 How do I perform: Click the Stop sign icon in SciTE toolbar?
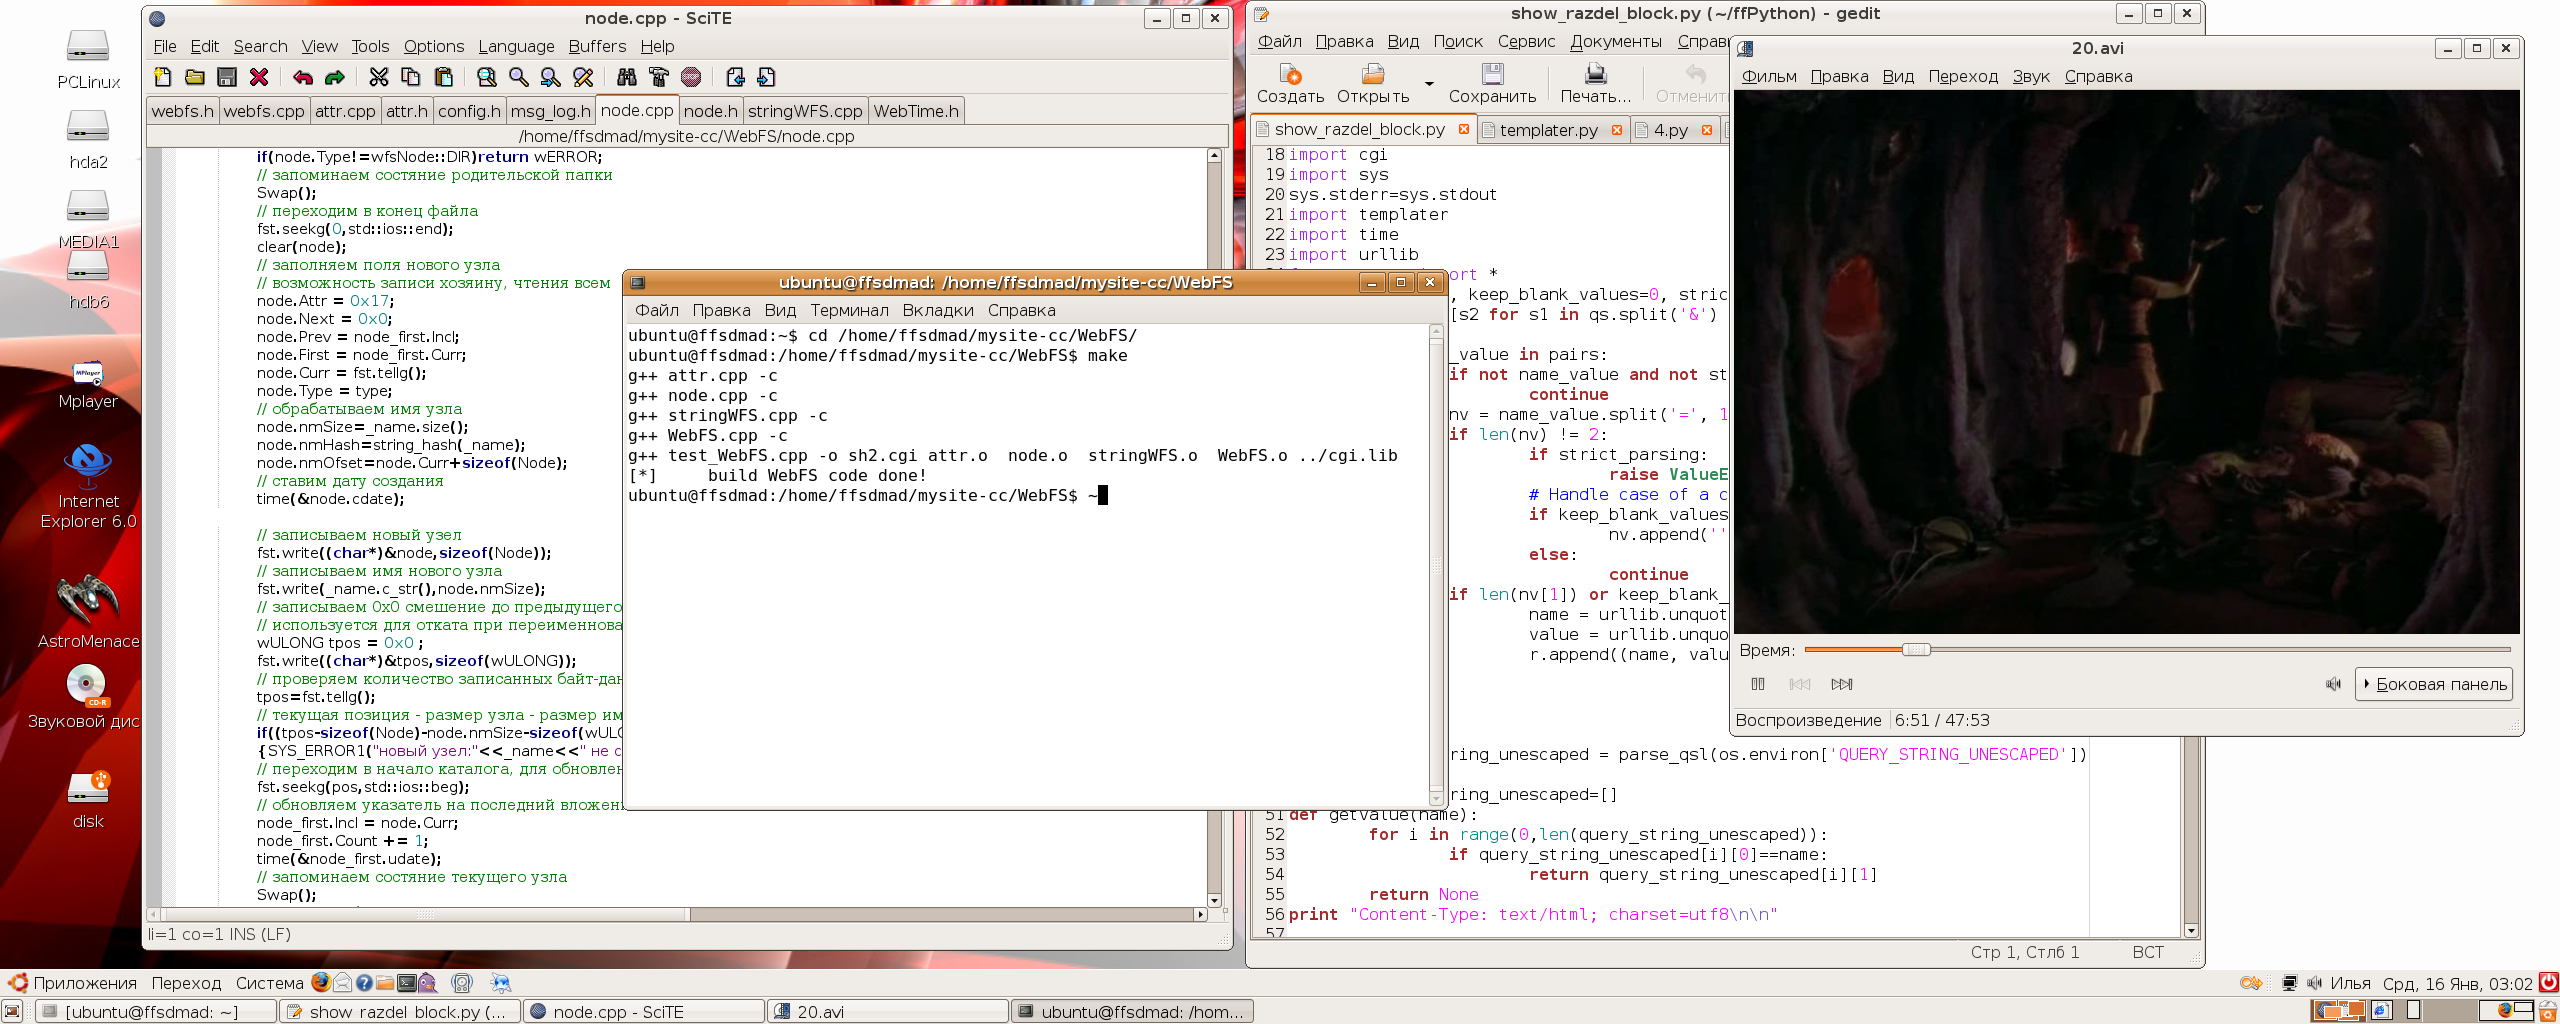(691, 77)
